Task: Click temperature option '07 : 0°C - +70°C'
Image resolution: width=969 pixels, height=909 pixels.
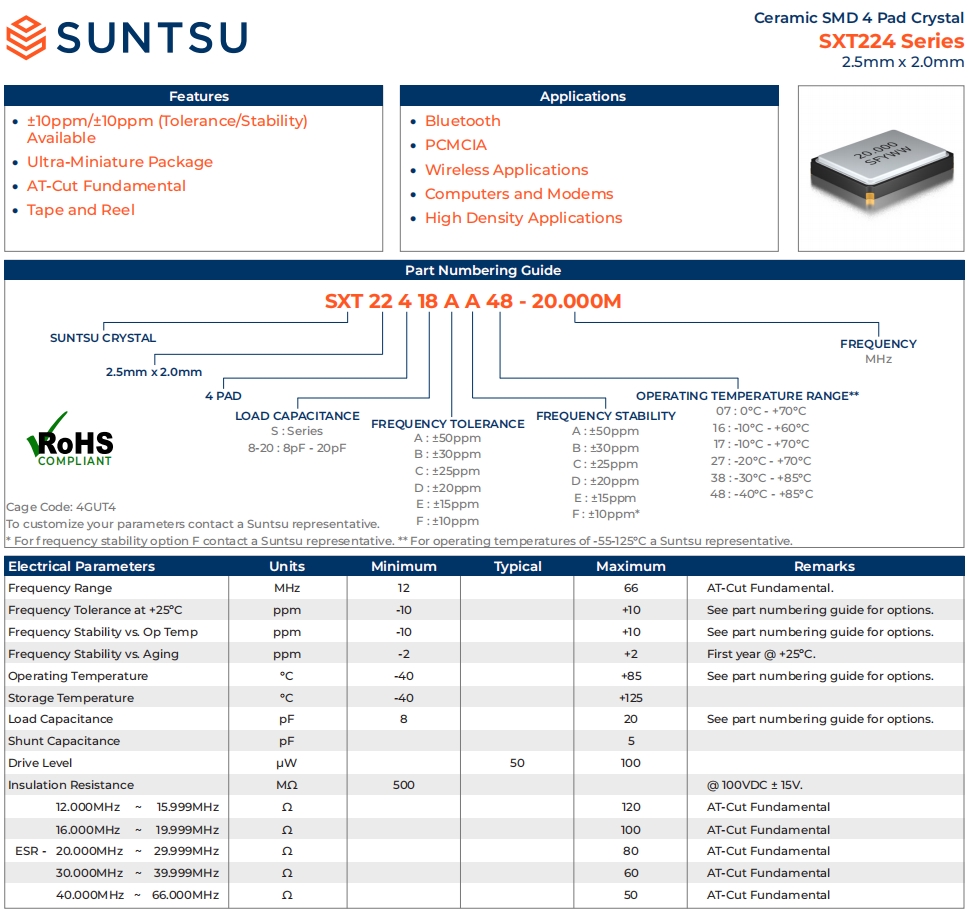Action: pyautogui.click(x=761, y=411)
